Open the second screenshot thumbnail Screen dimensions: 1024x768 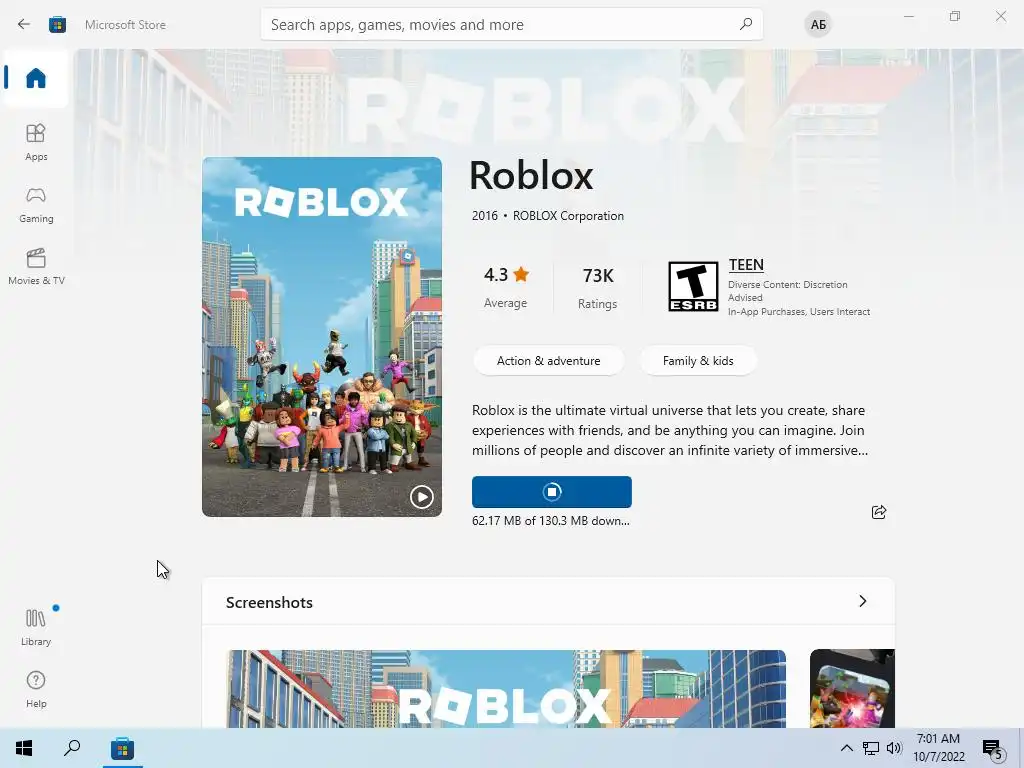852,688
